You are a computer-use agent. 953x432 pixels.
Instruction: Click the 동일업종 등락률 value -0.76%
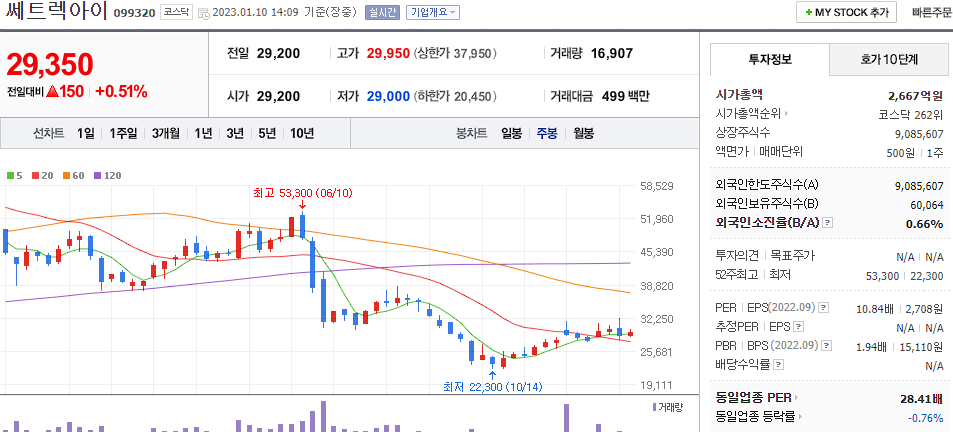pyautogui.click(x=925, y=417)
